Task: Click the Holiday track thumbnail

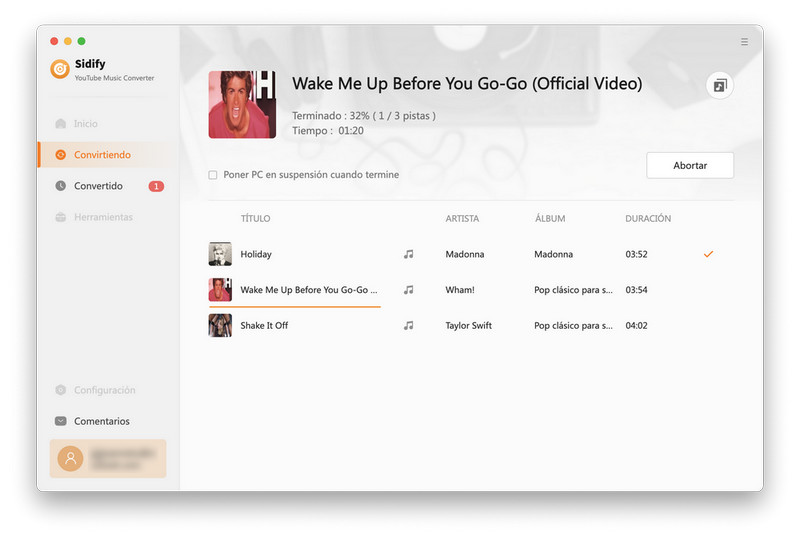Action: [x=220, y=254]
